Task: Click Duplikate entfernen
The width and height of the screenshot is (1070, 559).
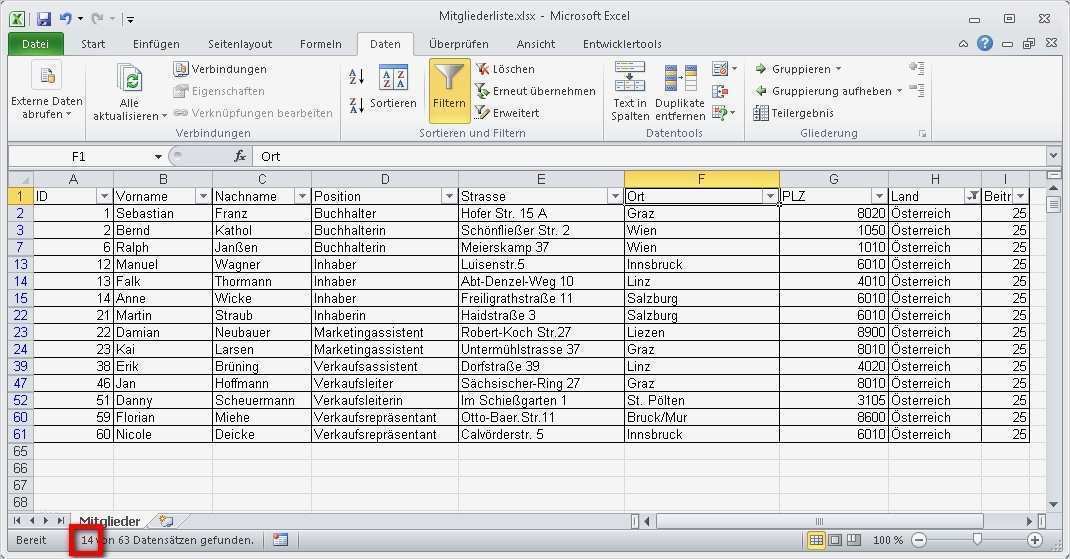Action: click(680, 93)
